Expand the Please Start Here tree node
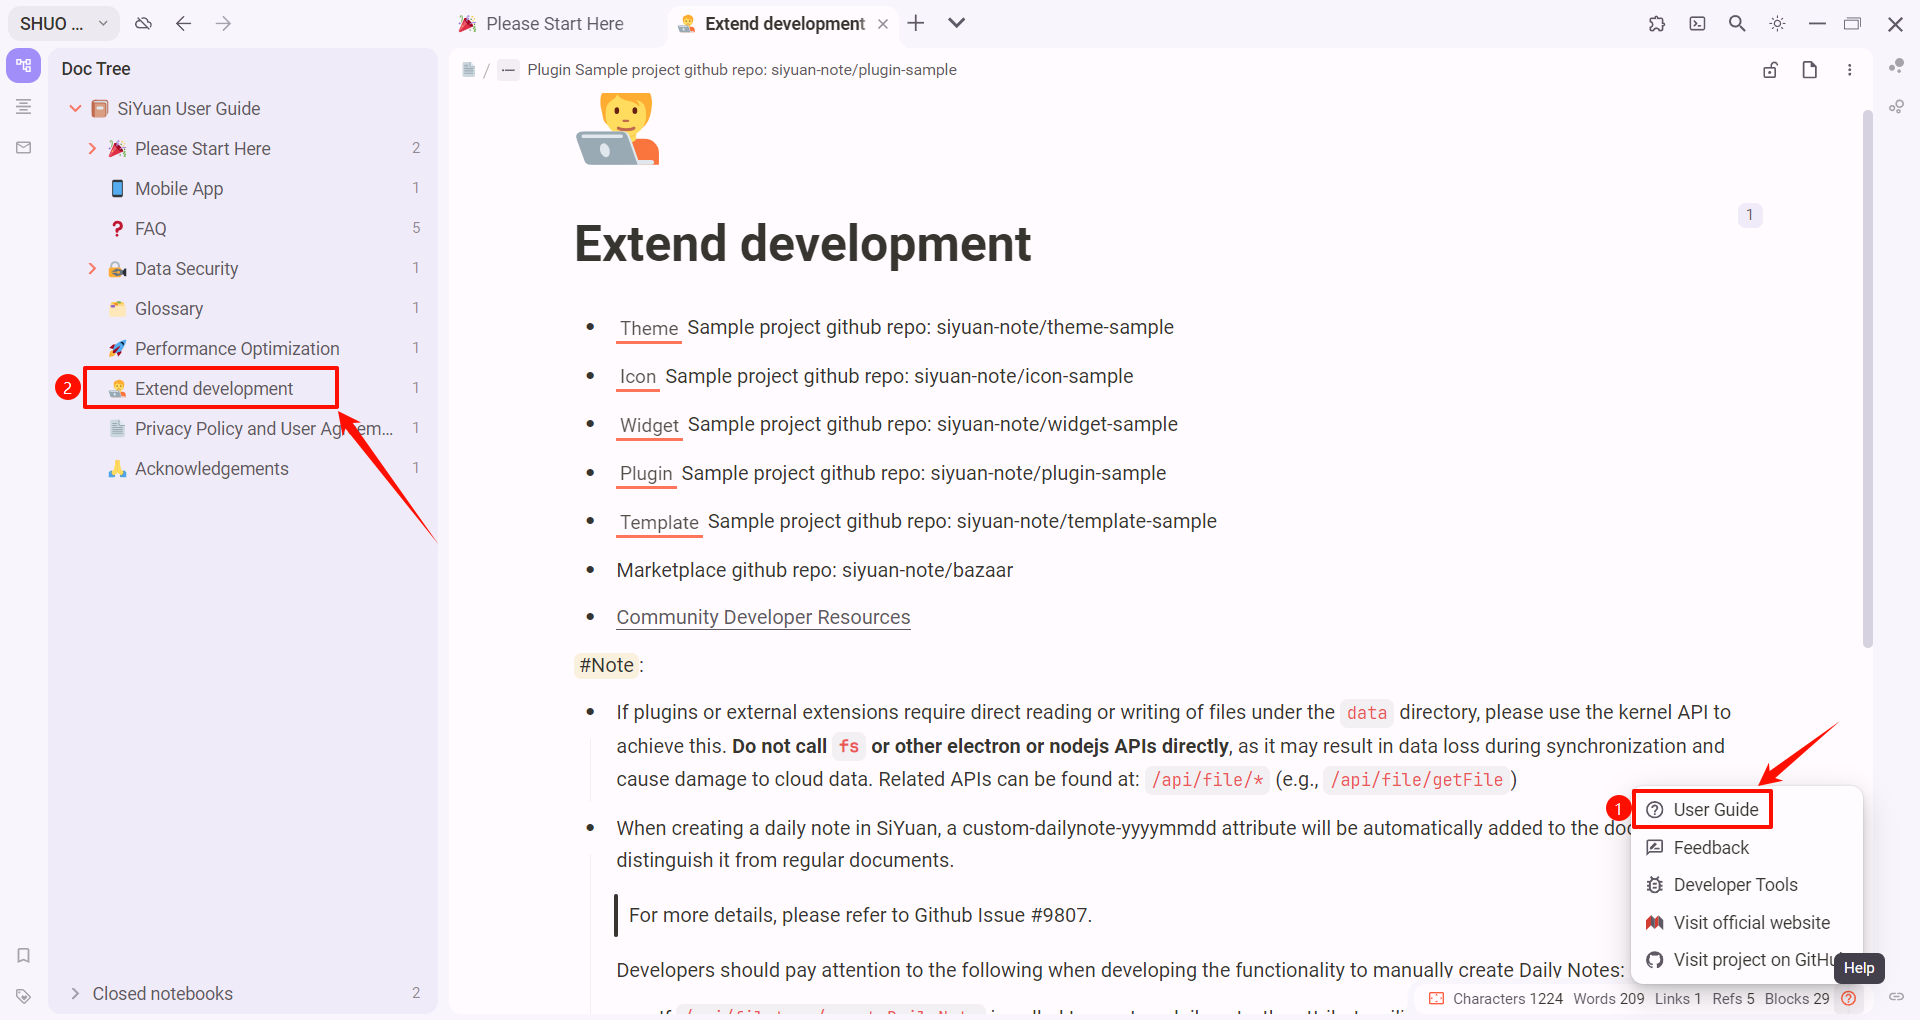Screen dimensions: 1920x1020 pyautogui.click(x=92, y=149)
